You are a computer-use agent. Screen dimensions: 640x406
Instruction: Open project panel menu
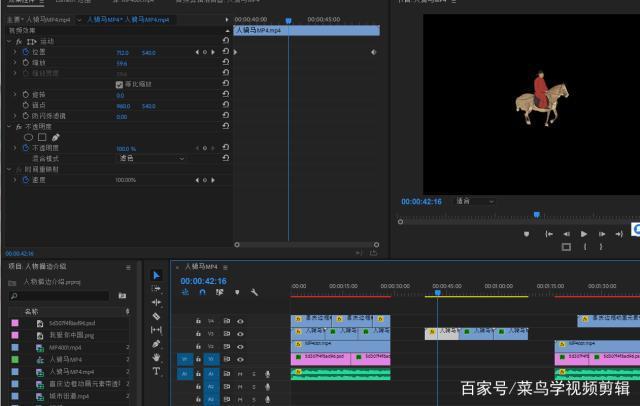pos(128,268)
